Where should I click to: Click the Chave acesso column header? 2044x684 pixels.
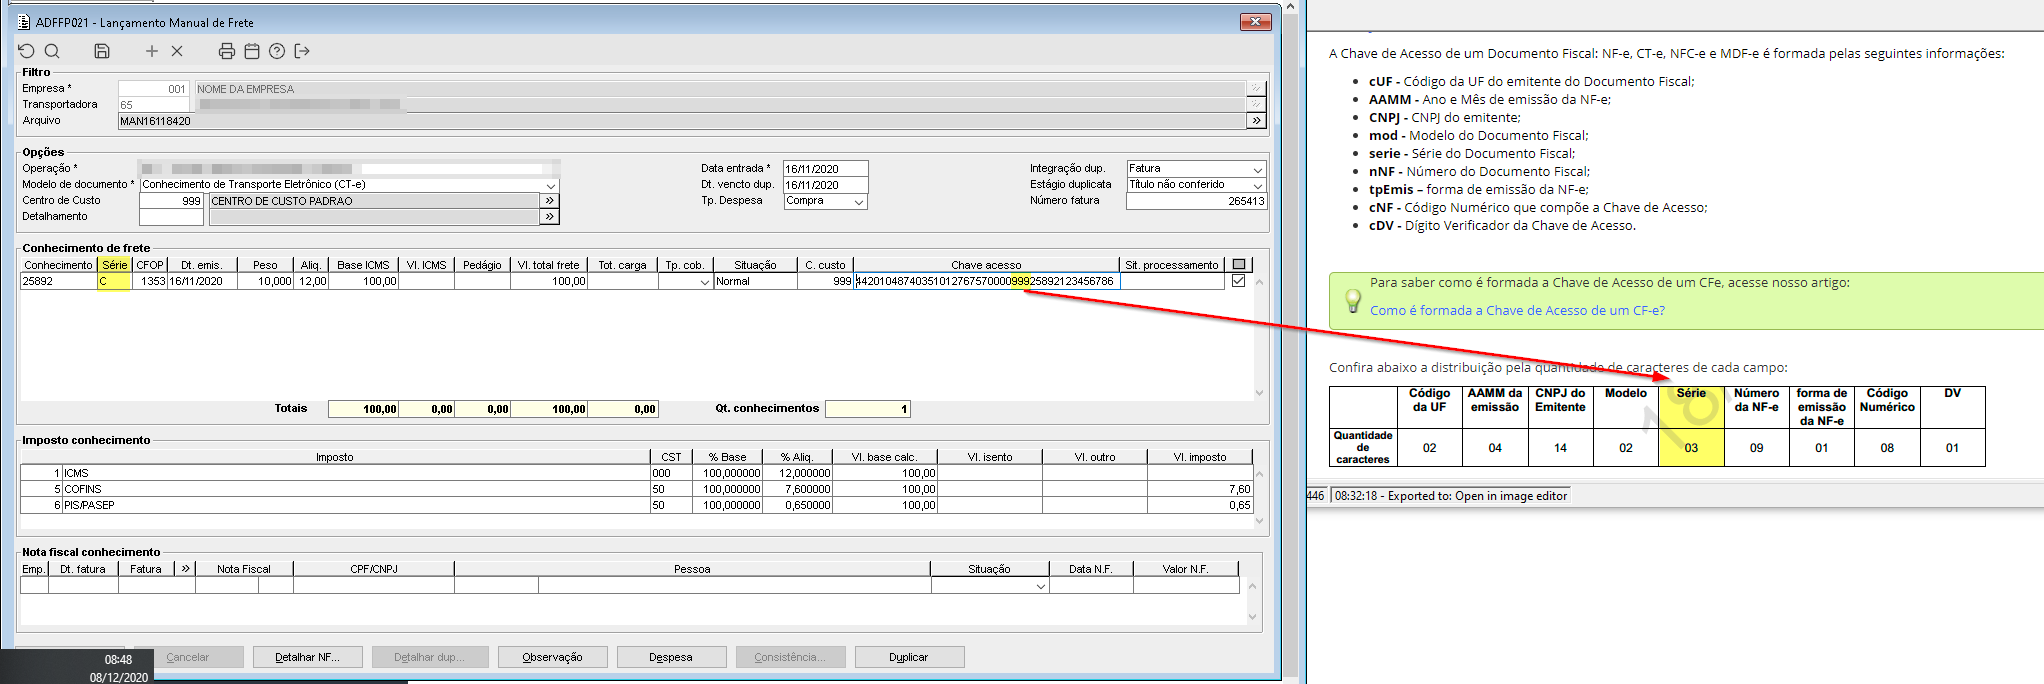click(986, 265)
